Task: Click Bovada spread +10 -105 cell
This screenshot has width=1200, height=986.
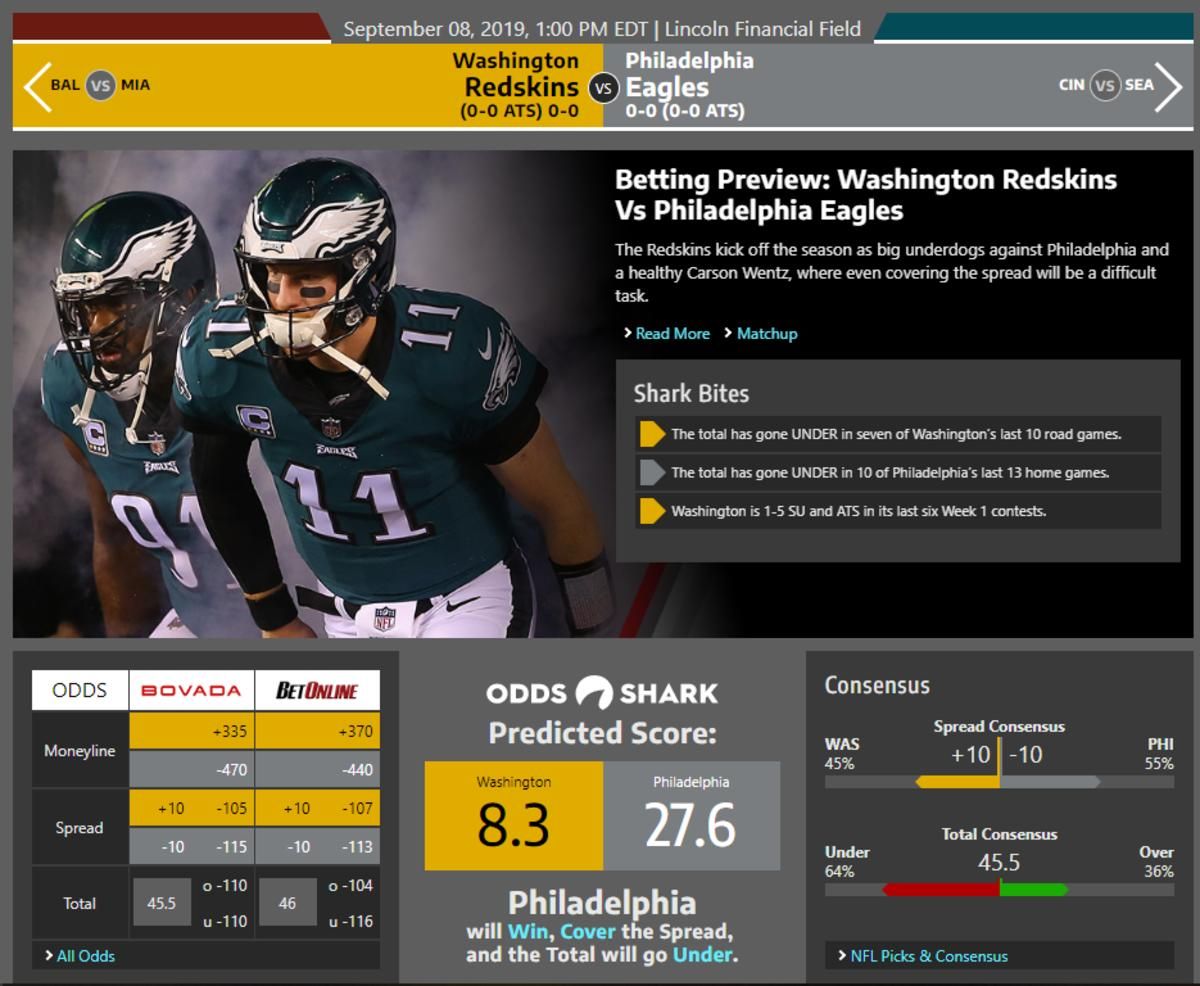Action: coord(191,808)
